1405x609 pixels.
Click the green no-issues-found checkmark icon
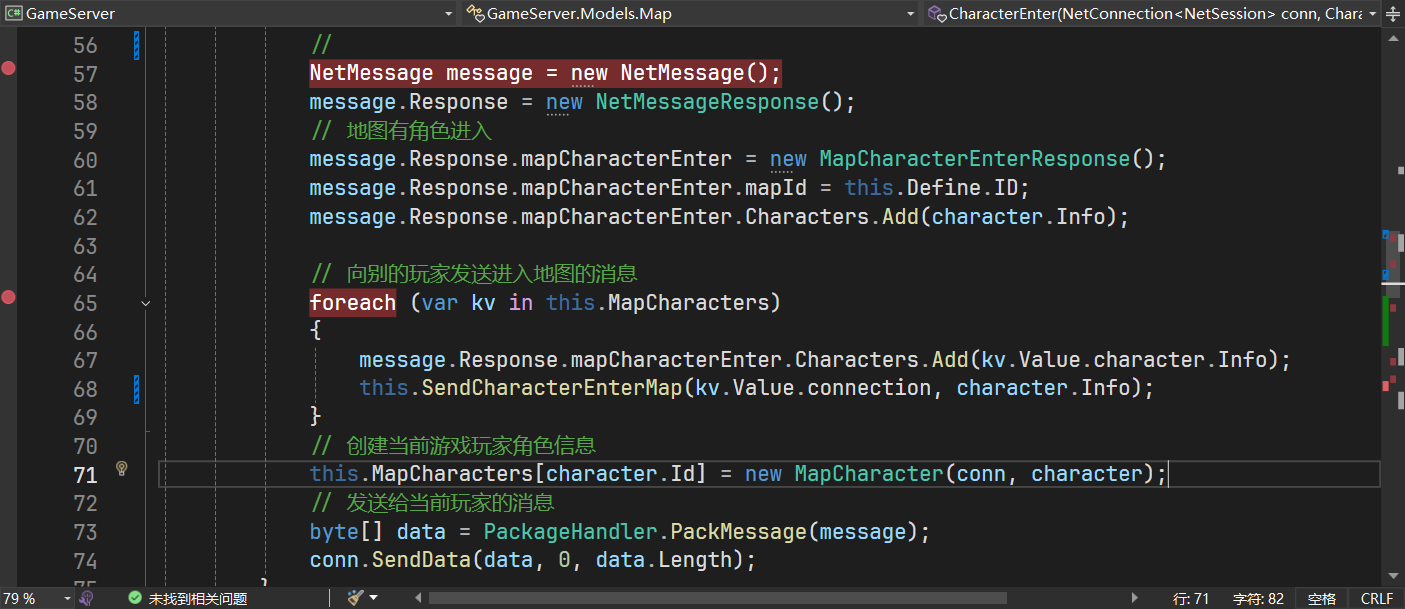pyautogui.click(x=135, y=598)
